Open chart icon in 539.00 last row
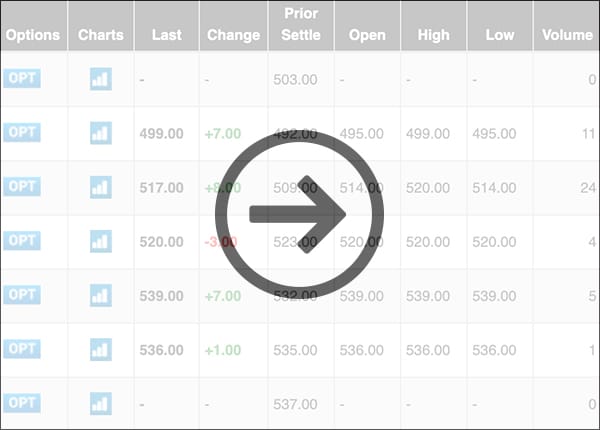This screenshot has width=600, height=430. [101, 295]
